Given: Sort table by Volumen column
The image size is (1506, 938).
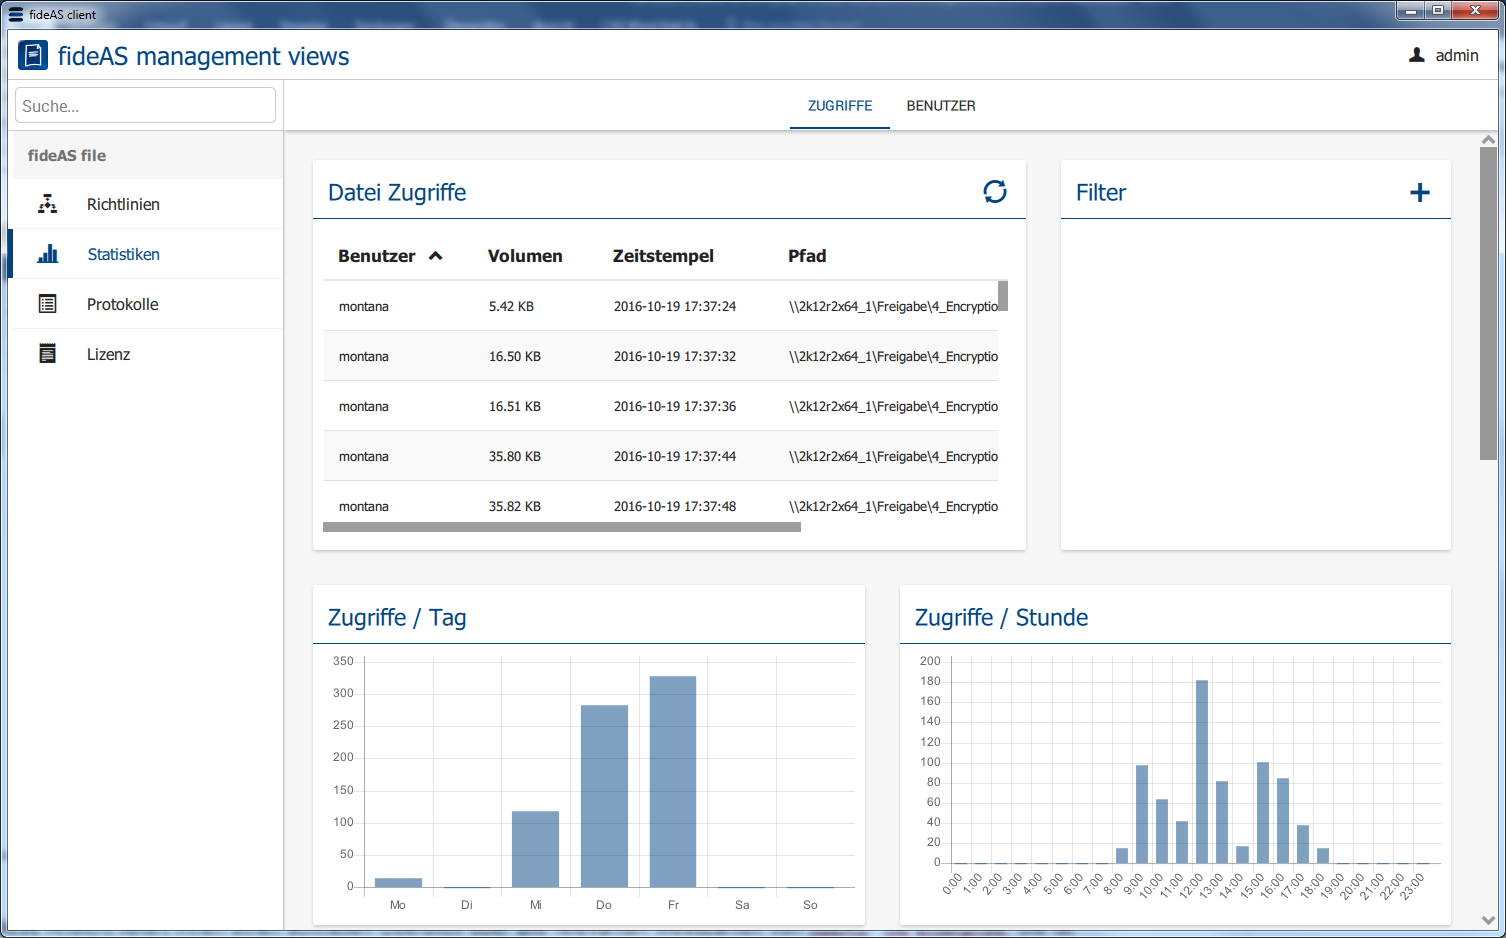Looking at the screenshot, I should point(524,256).
